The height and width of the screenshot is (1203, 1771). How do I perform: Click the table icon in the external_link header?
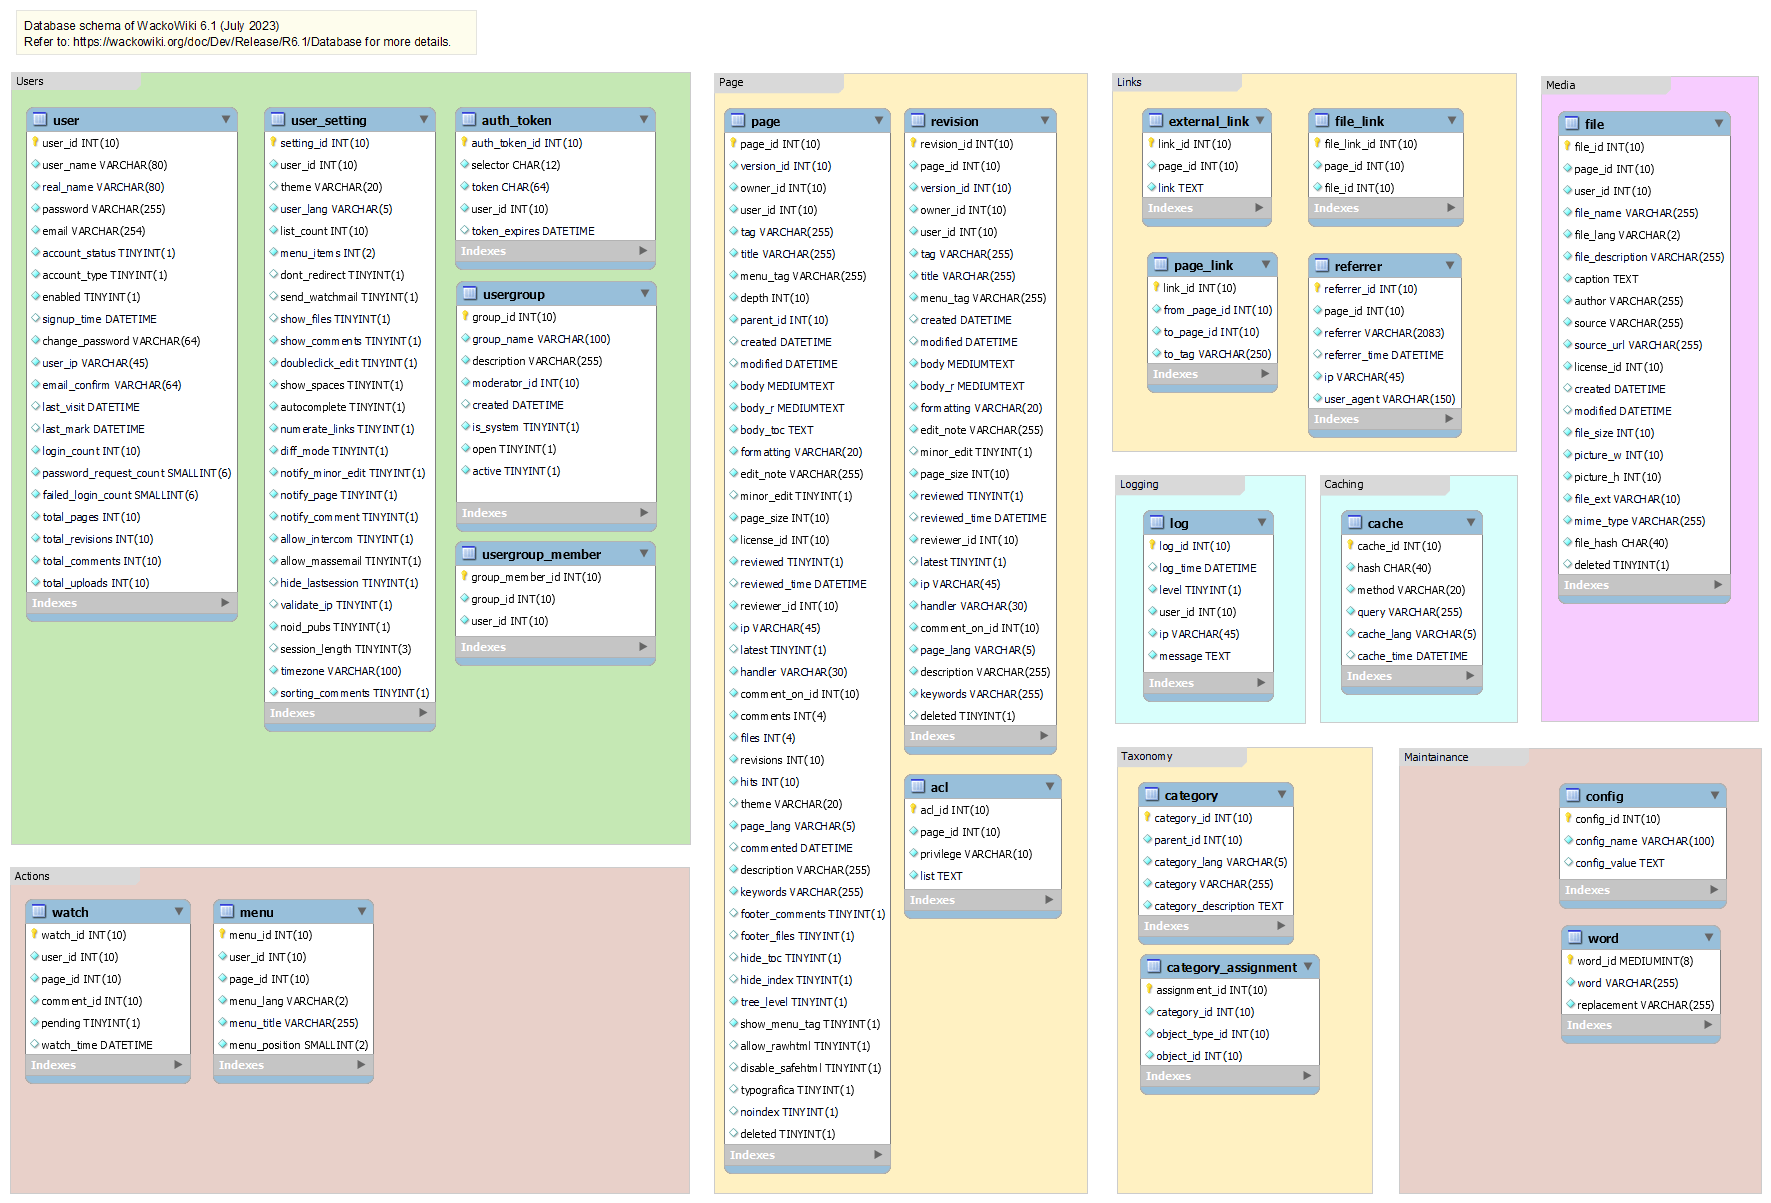click(x=1155, y=121)
